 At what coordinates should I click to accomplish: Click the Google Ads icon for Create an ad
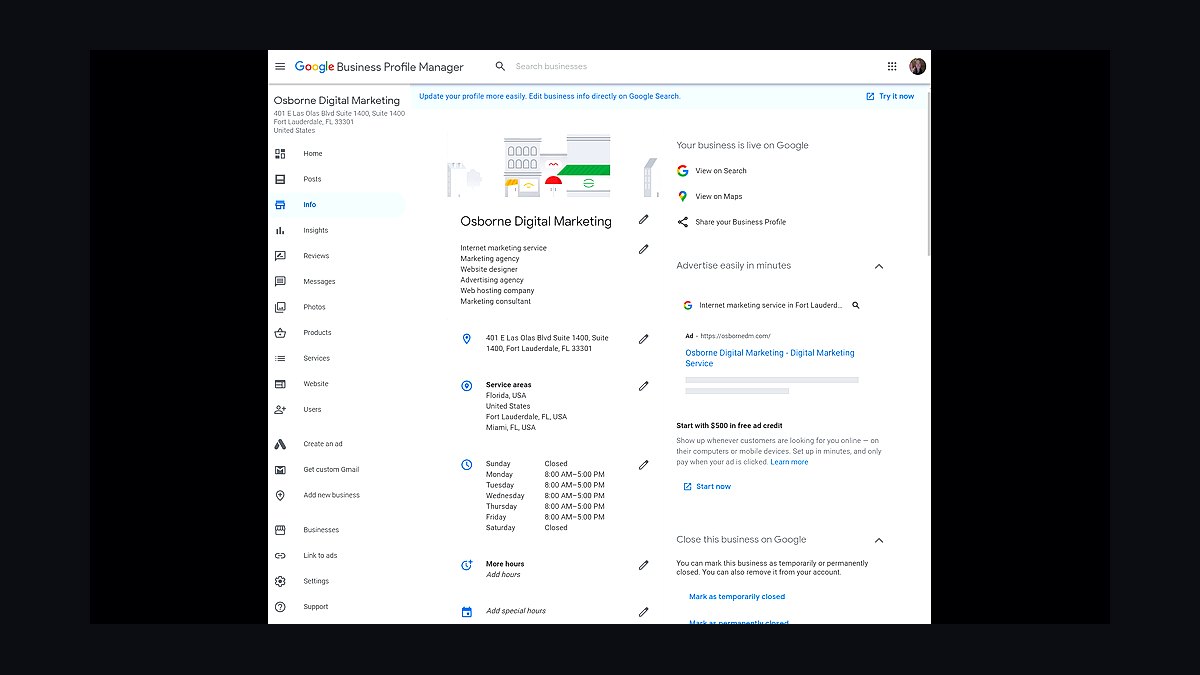tap(280, 444)
